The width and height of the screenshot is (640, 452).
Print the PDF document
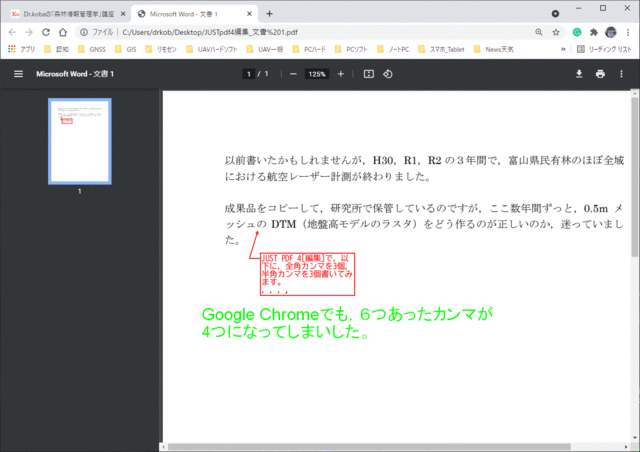[600, 74]
